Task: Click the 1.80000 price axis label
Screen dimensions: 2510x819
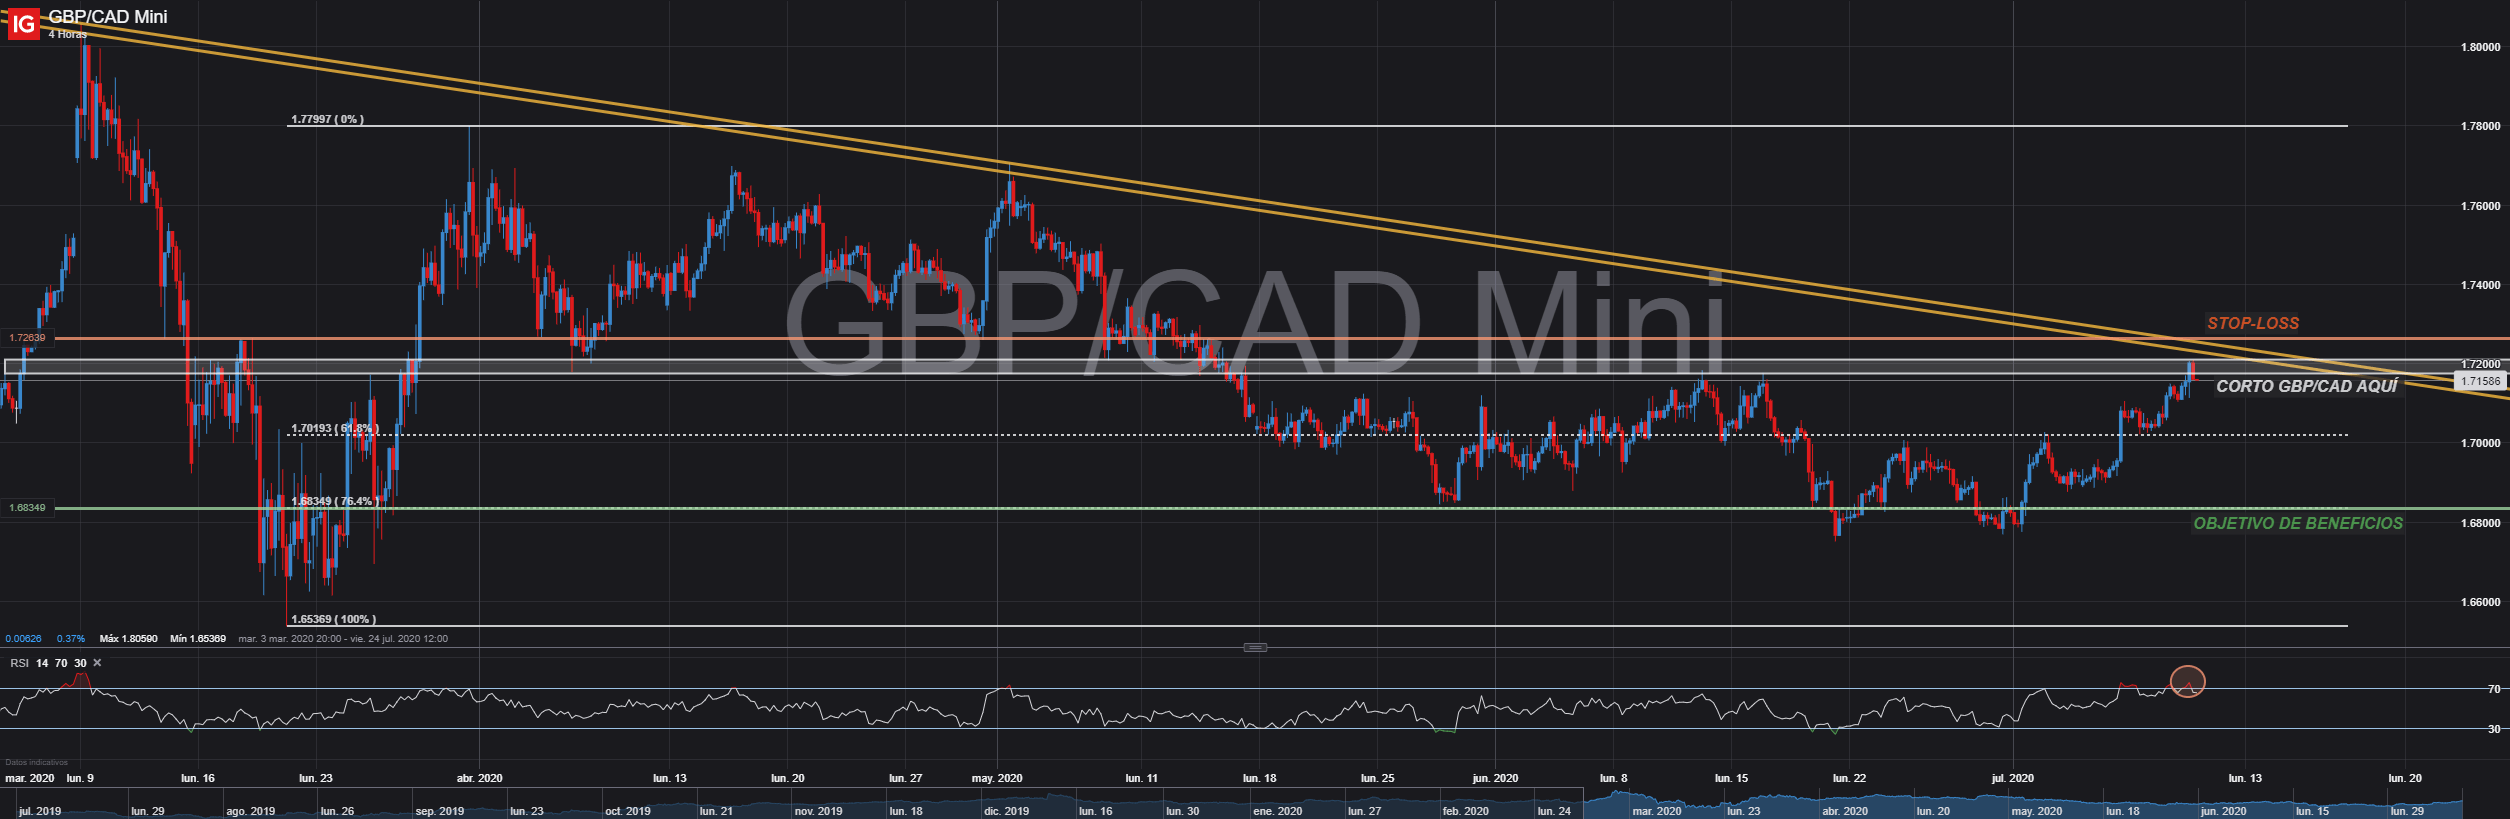Action: [2480, 47]
